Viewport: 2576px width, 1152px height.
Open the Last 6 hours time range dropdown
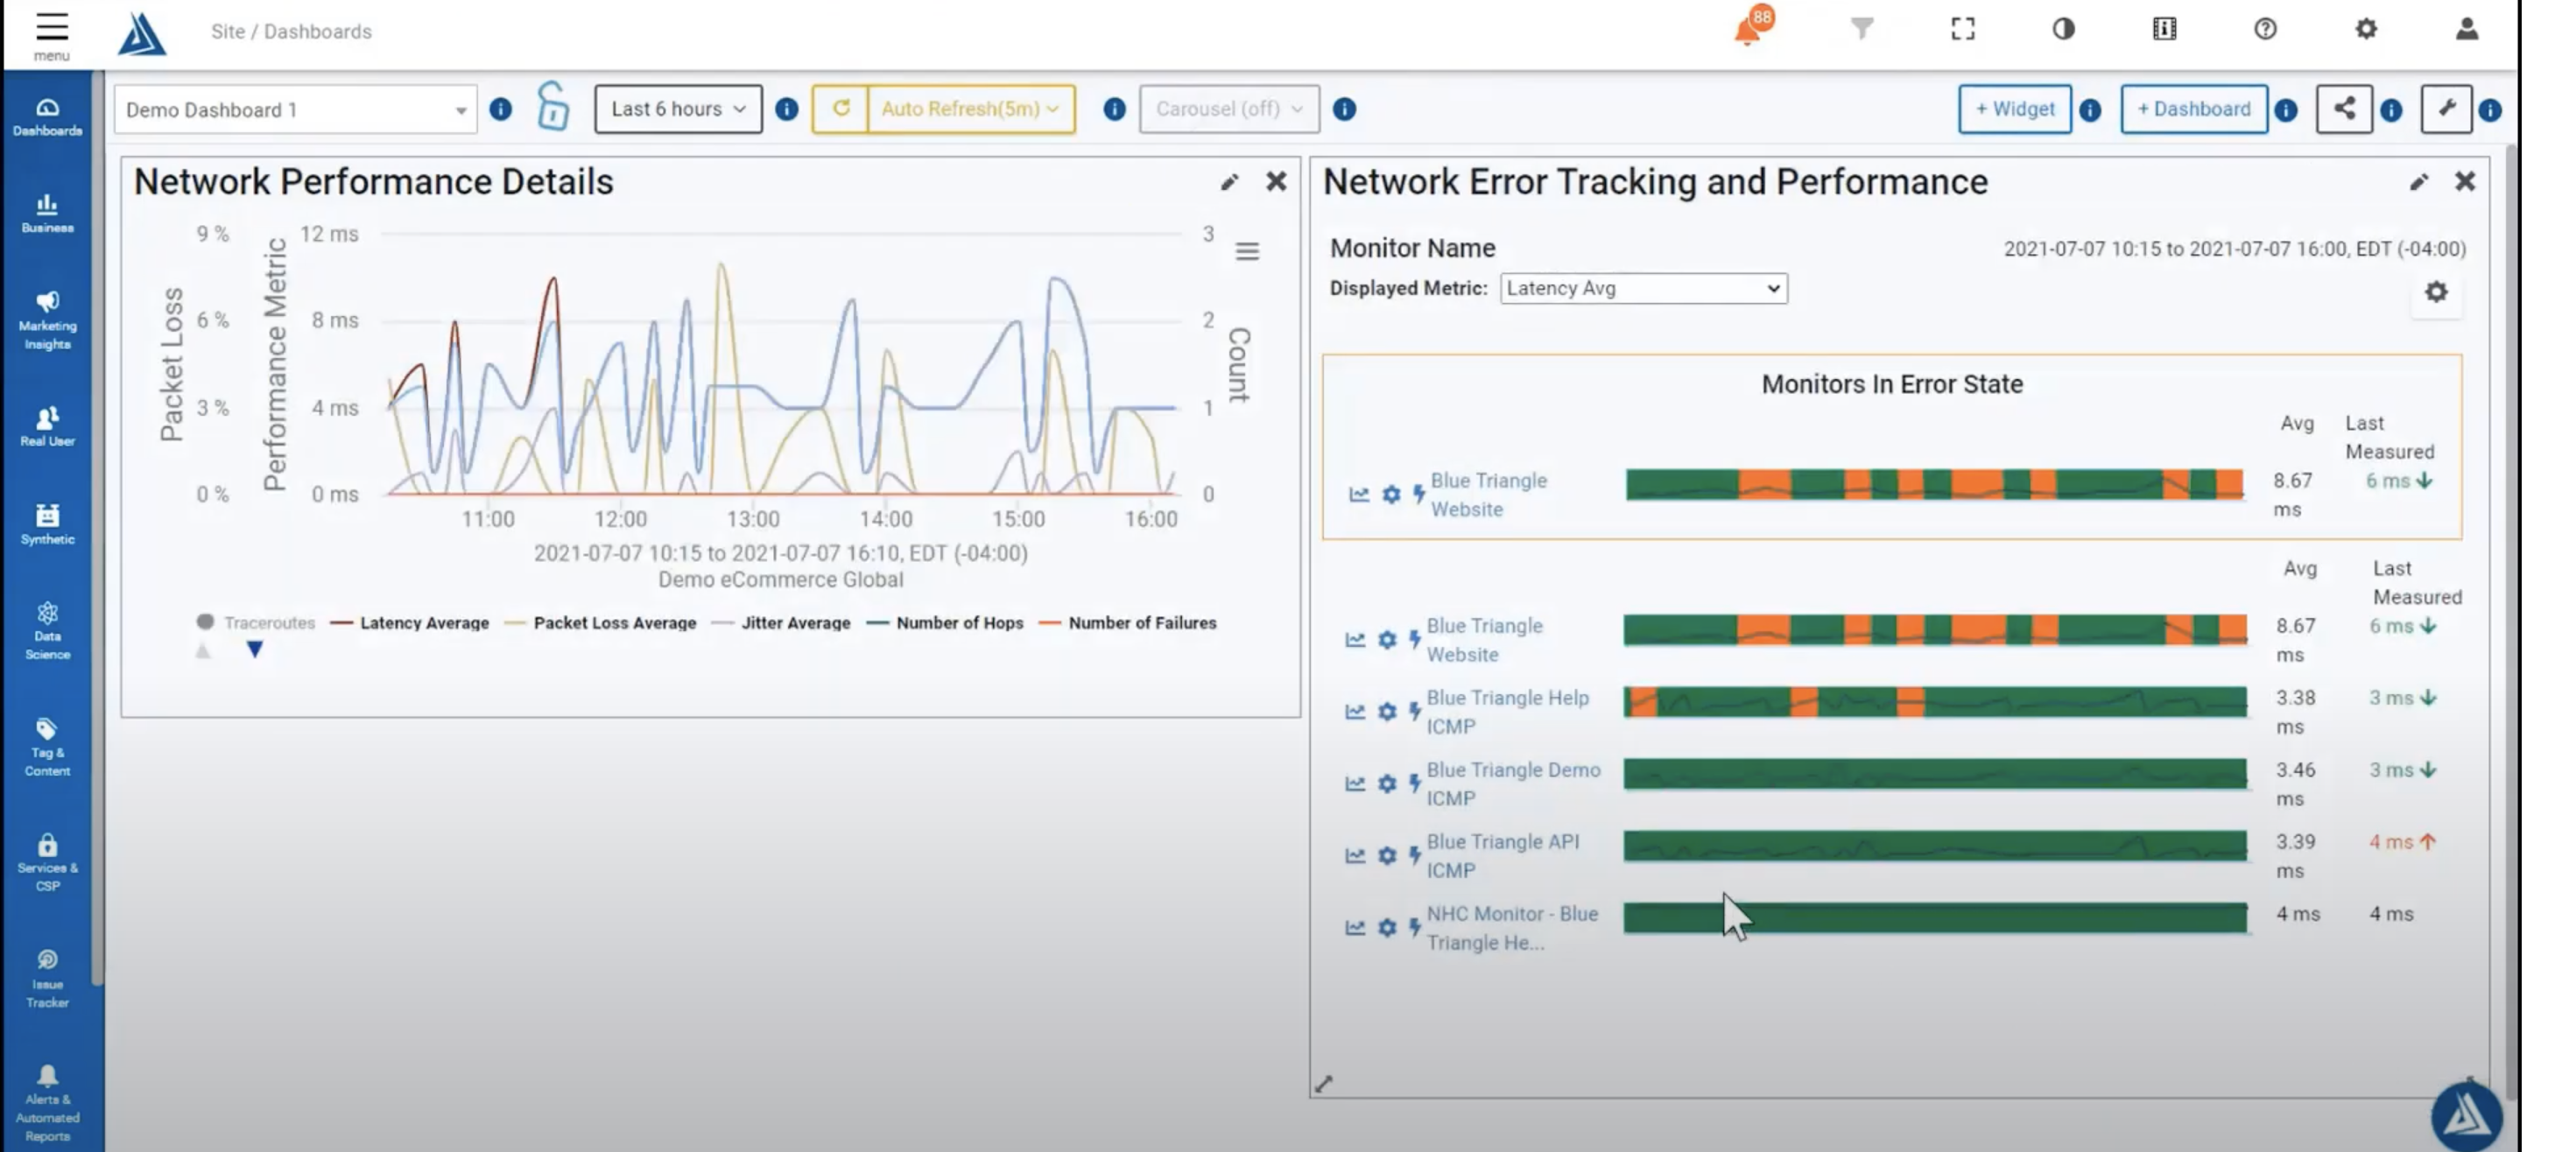pyautogui.click(x=678, y=109)
